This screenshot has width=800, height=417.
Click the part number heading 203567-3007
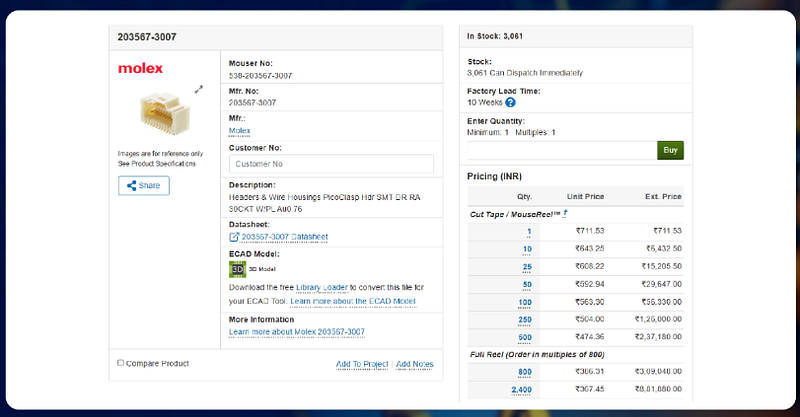147,37
